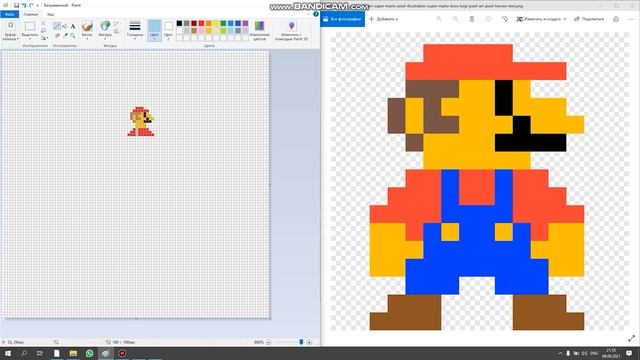Click the Save icon in Paint title bar
The width and height of the screenshot is (640, 360).
pos(16,5)
